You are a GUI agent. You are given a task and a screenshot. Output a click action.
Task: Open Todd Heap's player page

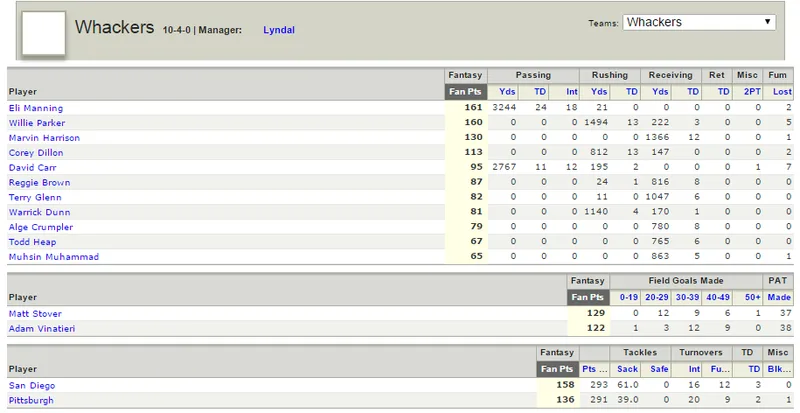[x=32, y=242]
